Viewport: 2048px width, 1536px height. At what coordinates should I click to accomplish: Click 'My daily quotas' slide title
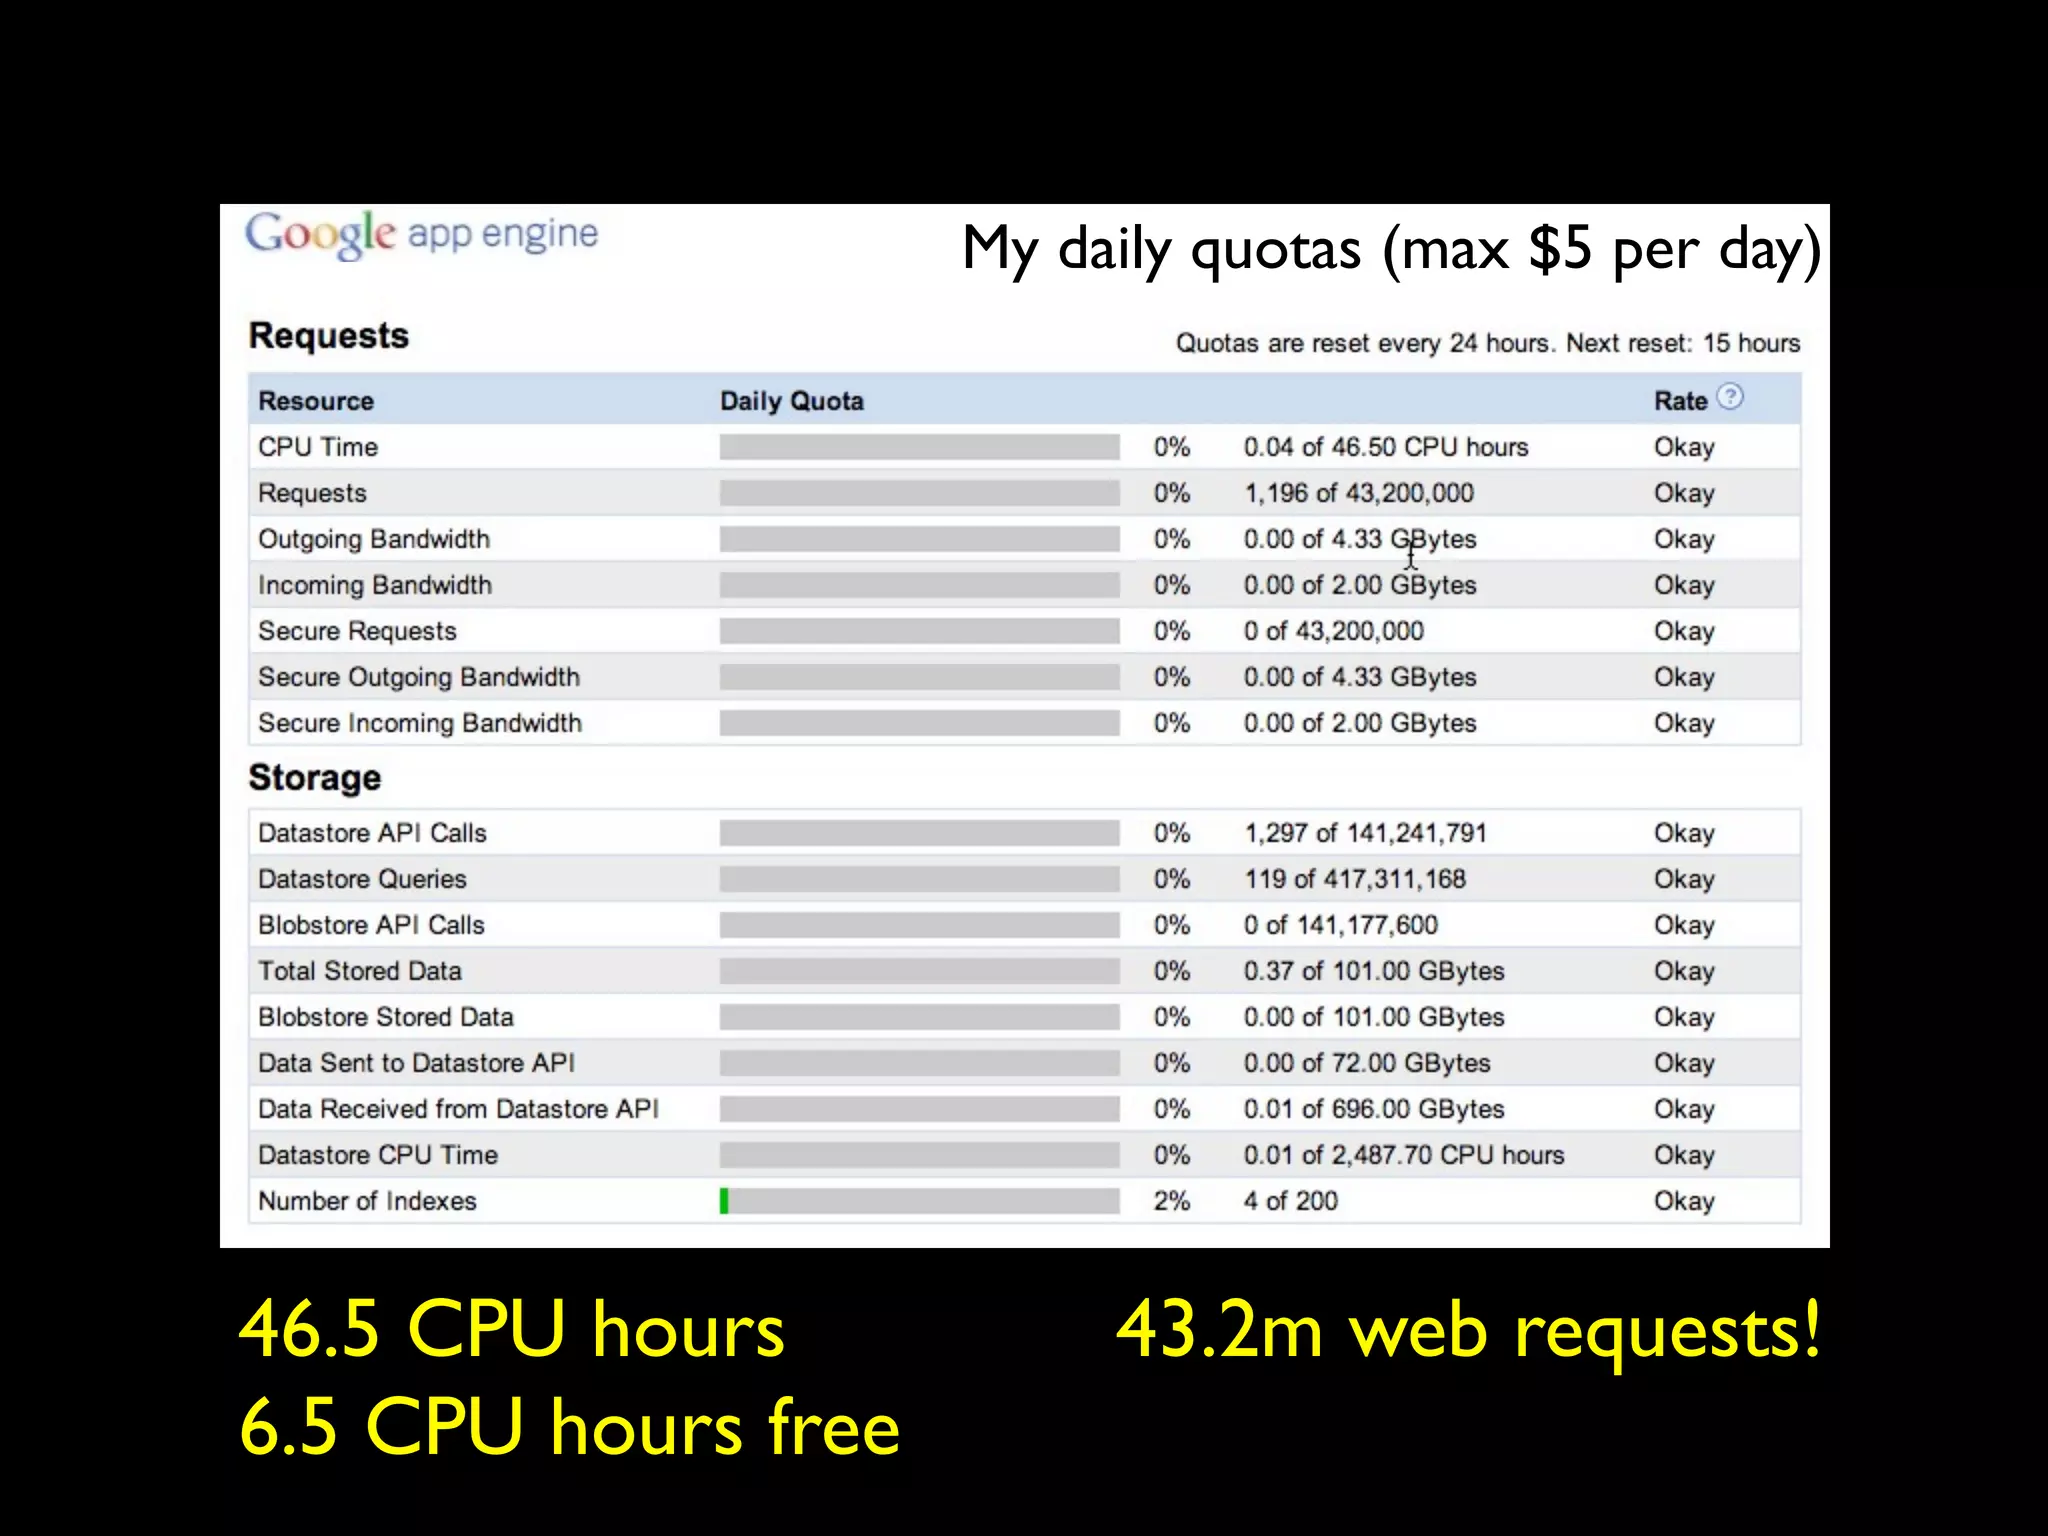point(1391,249)
